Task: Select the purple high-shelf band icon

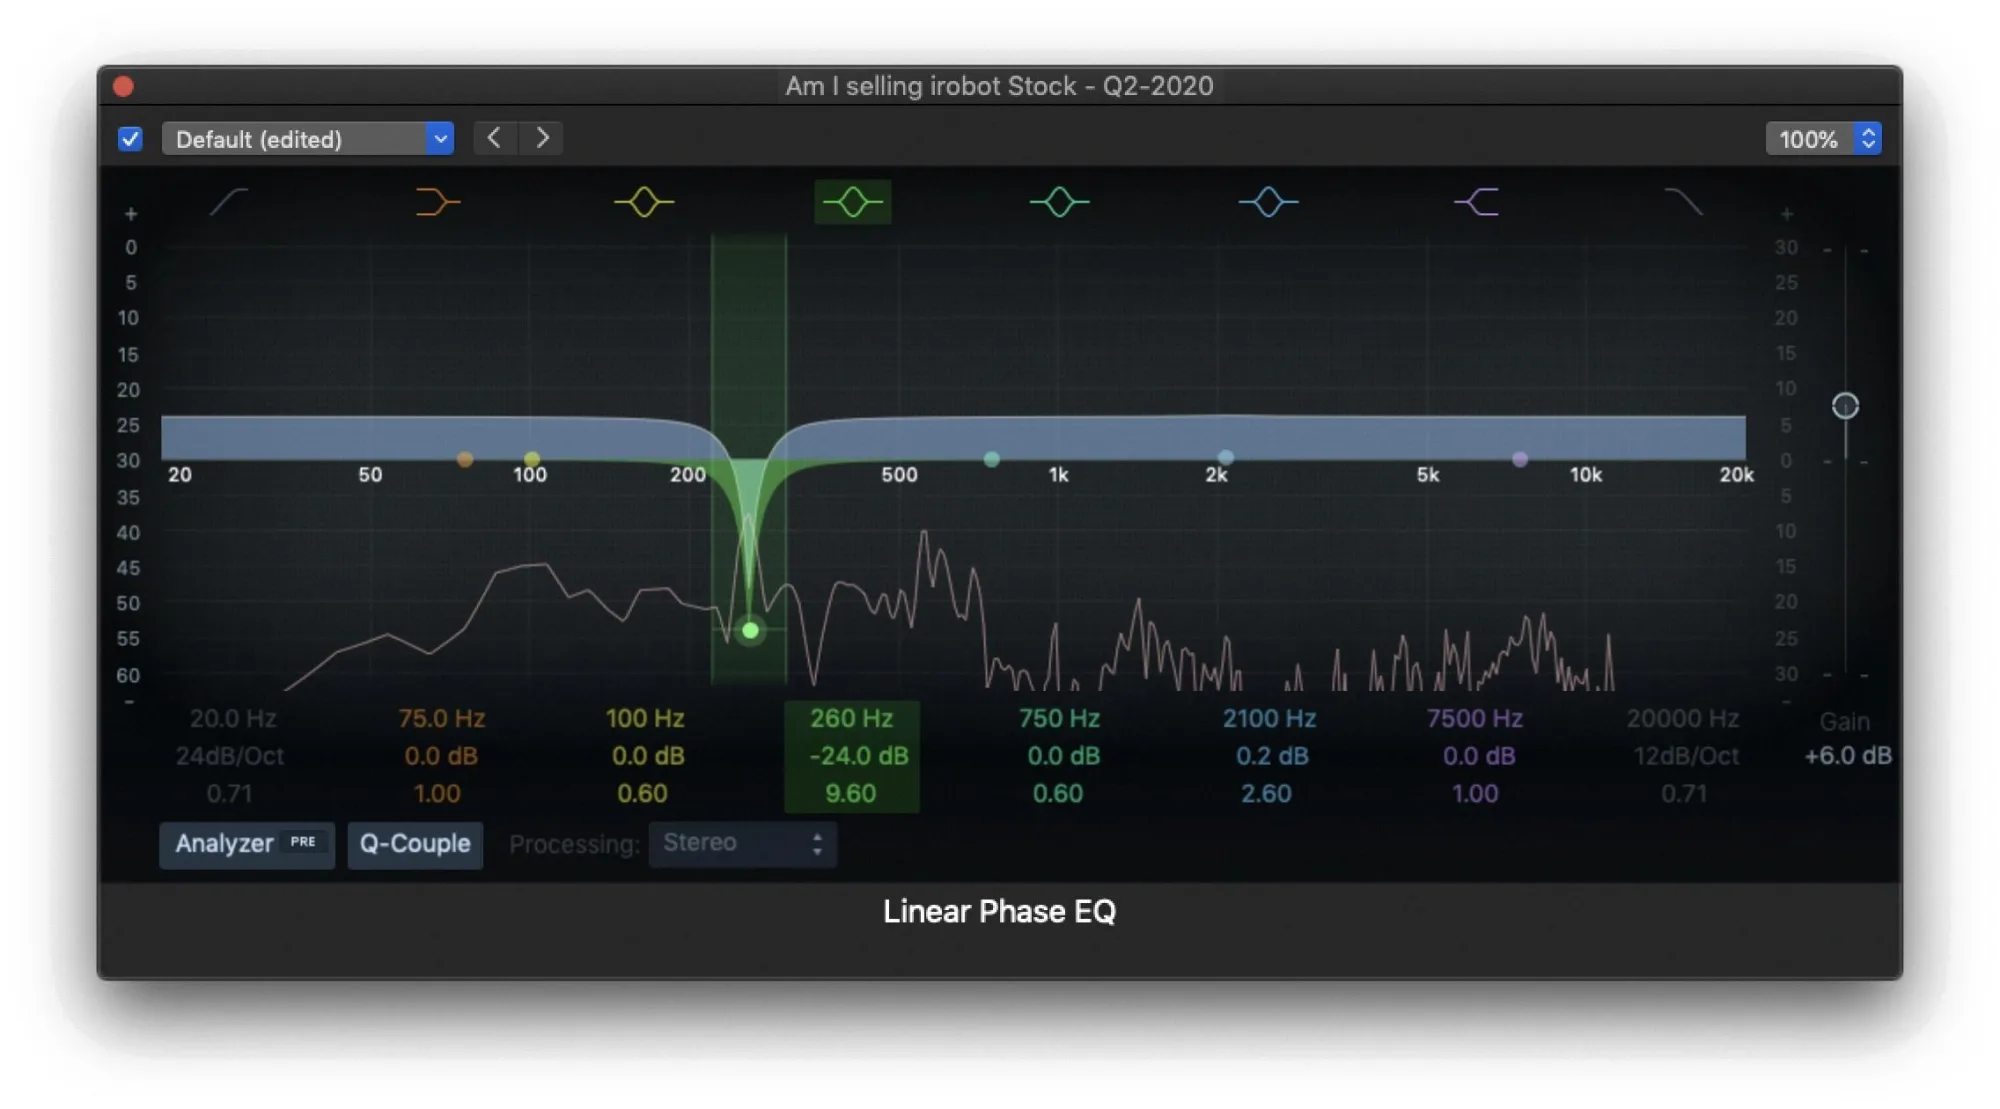Action: (x=1476, y=201)
